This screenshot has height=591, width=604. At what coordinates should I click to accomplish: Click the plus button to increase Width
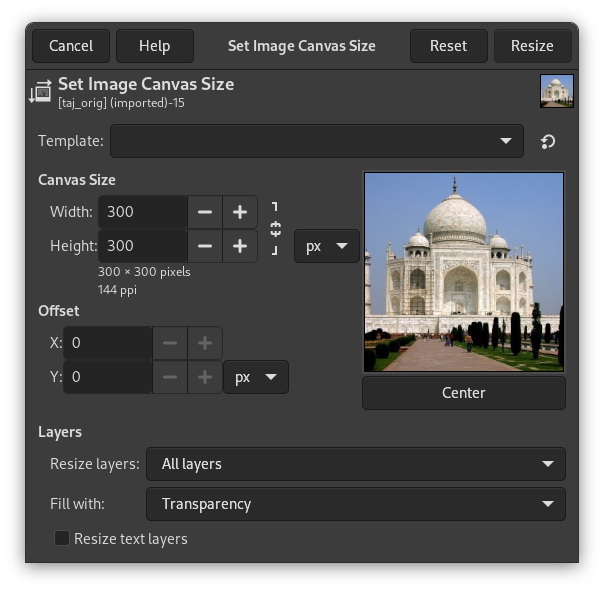pyautogui.click(x=240, y=212)
